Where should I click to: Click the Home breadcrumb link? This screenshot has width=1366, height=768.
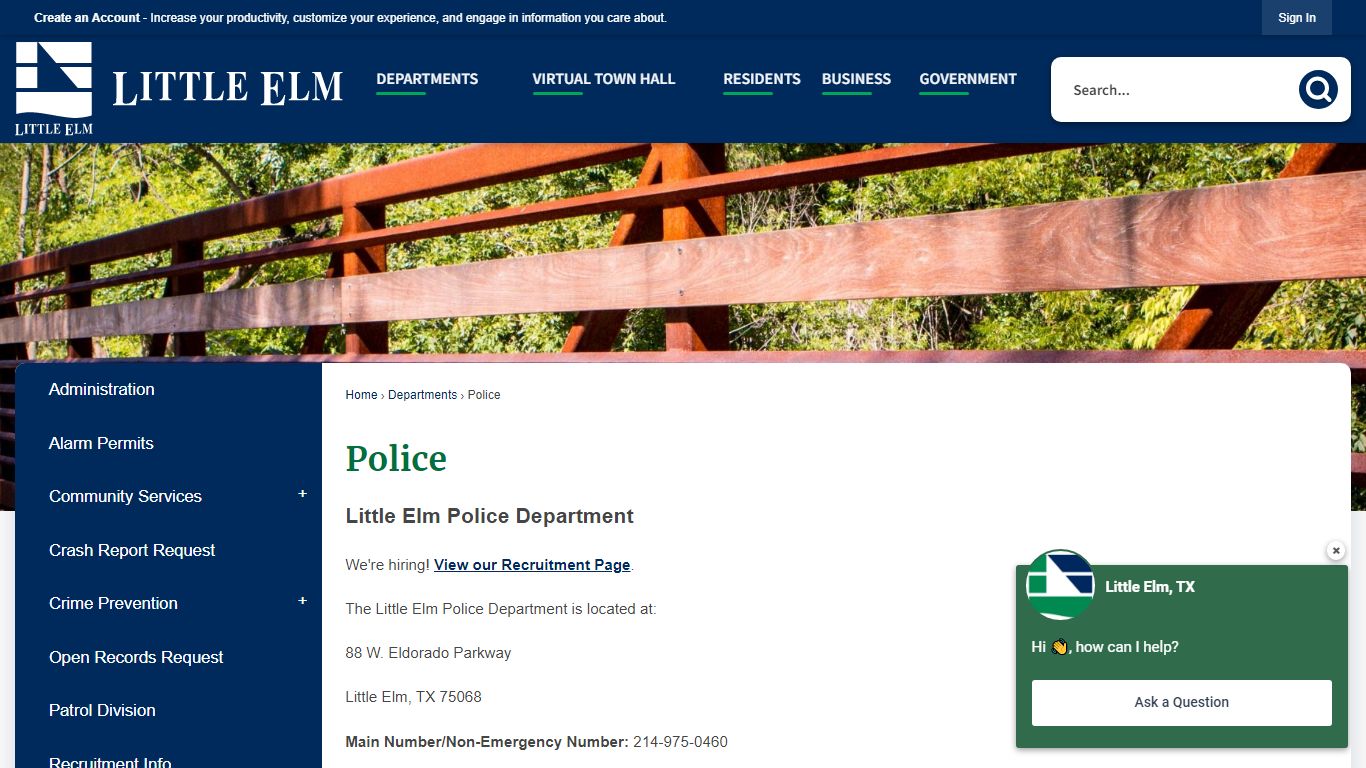(361, 395)
